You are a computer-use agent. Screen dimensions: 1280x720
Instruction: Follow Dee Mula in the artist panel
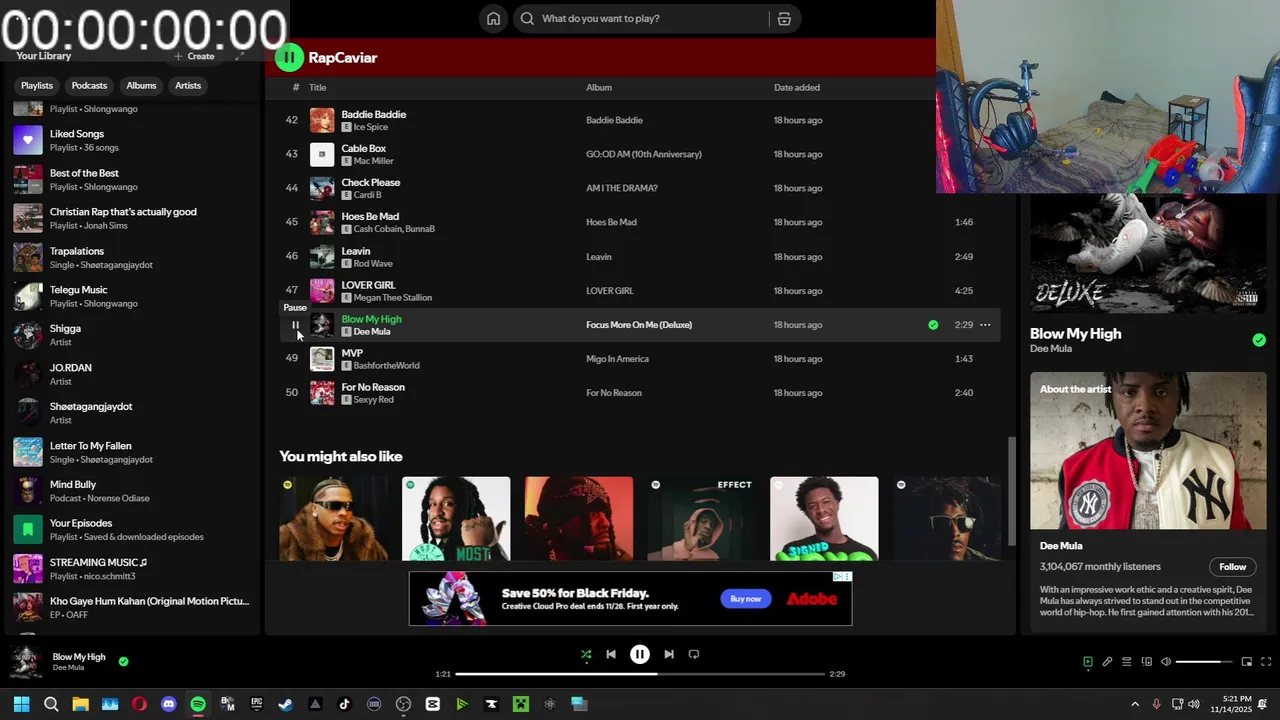point(1232,567)
